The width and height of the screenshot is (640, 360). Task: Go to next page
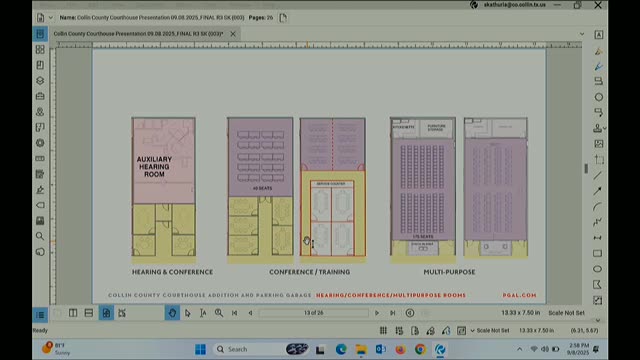point(377,313)
